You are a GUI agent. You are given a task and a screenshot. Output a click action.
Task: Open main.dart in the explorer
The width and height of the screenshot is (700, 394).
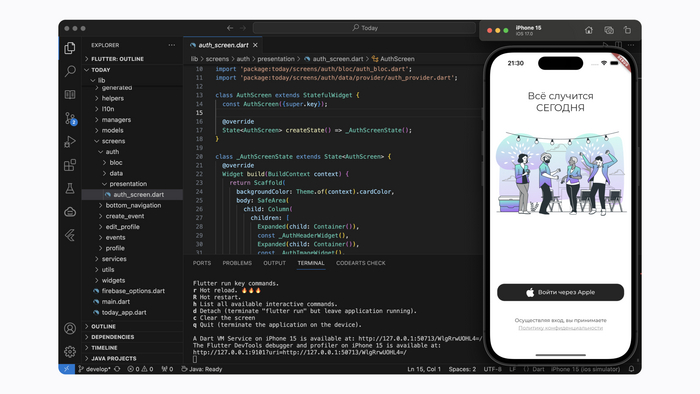133,302
